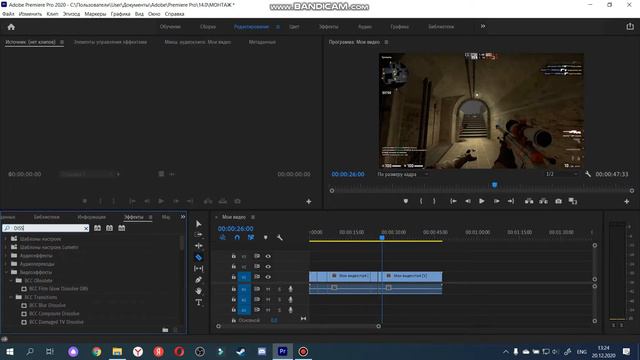Click the program monitor playhead marker
This screenshot has height=360, width=640.
(x=494, y=185)
